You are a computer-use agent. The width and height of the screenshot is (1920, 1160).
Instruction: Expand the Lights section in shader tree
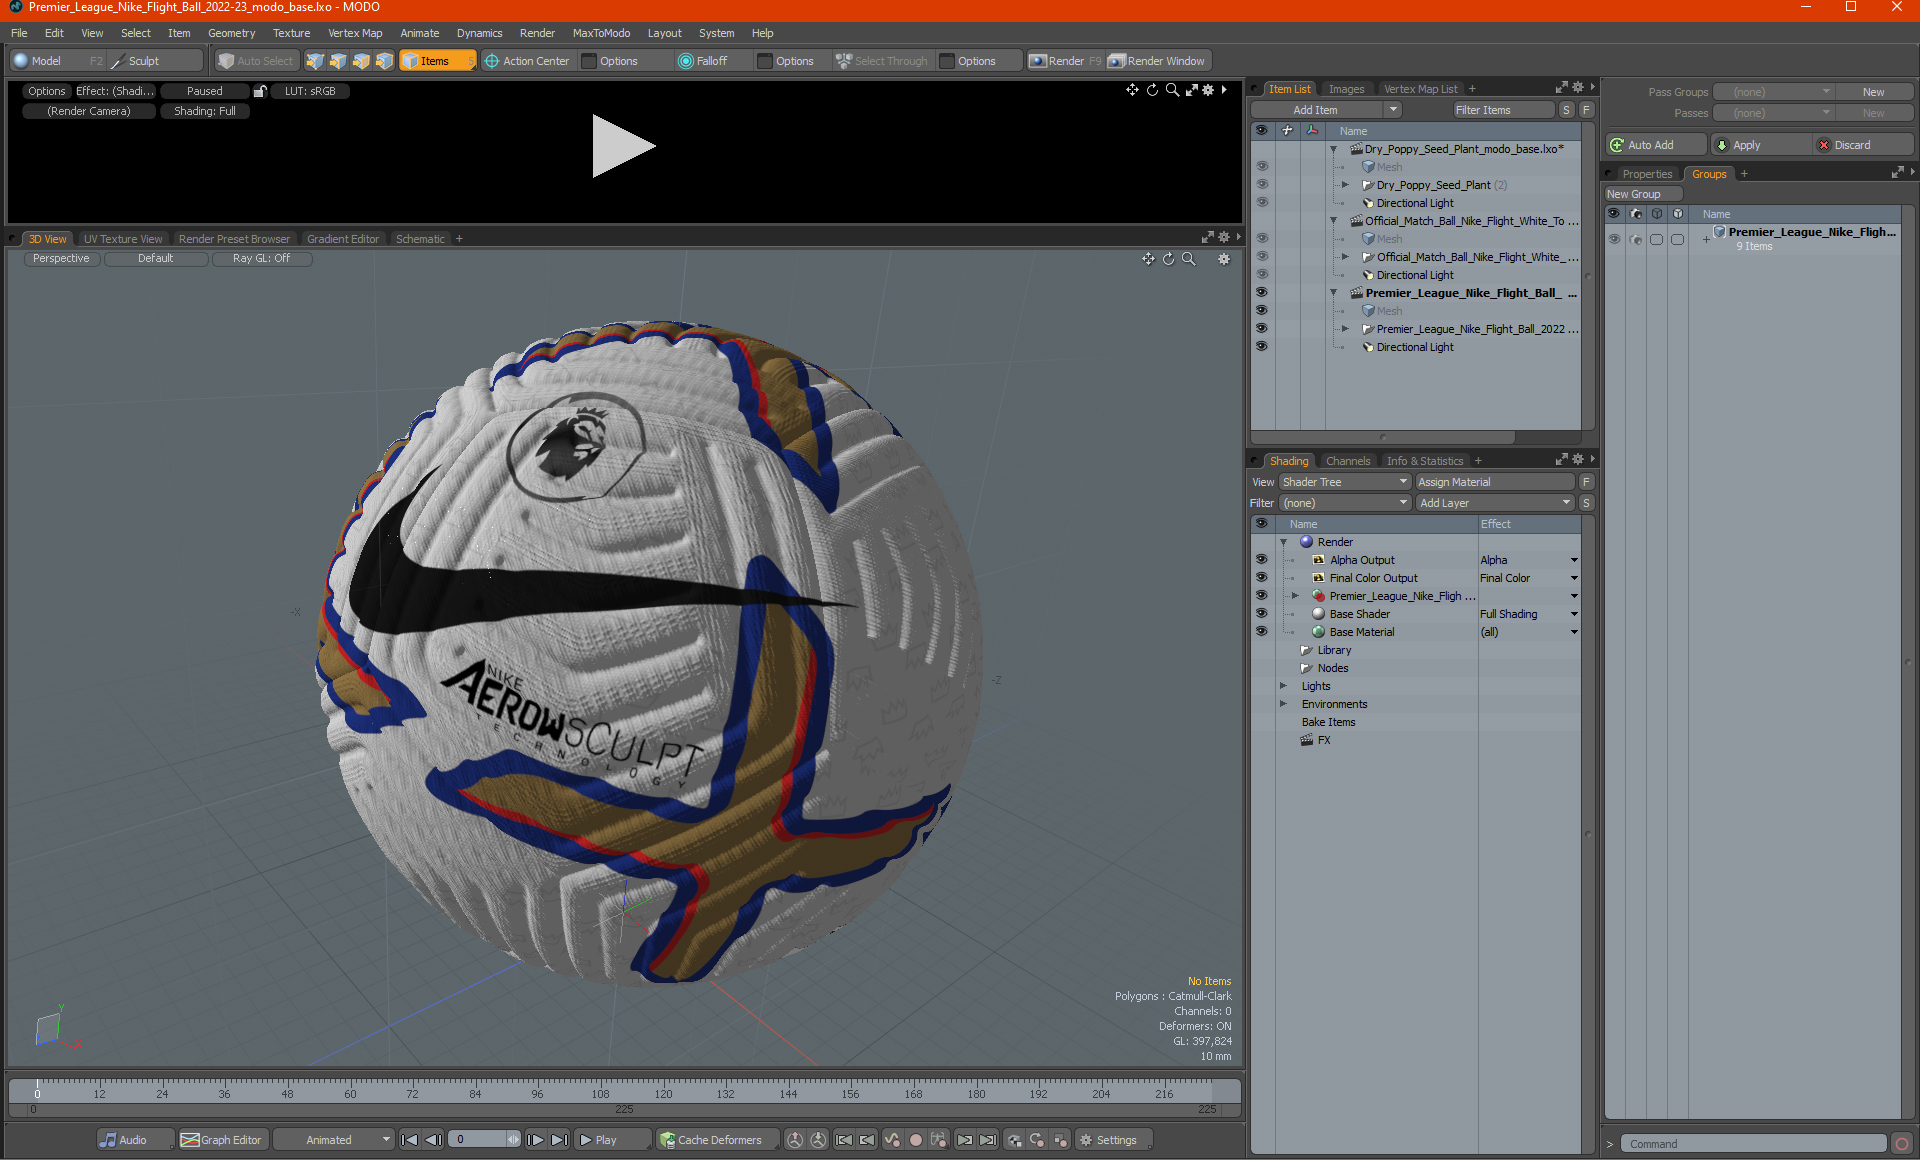[1282, 686]
